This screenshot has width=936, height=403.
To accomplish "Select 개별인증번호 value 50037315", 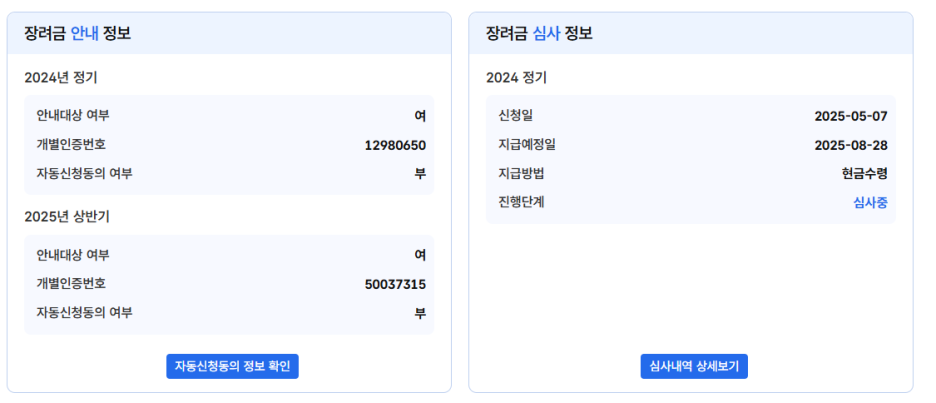I will (x=395, y=284).
